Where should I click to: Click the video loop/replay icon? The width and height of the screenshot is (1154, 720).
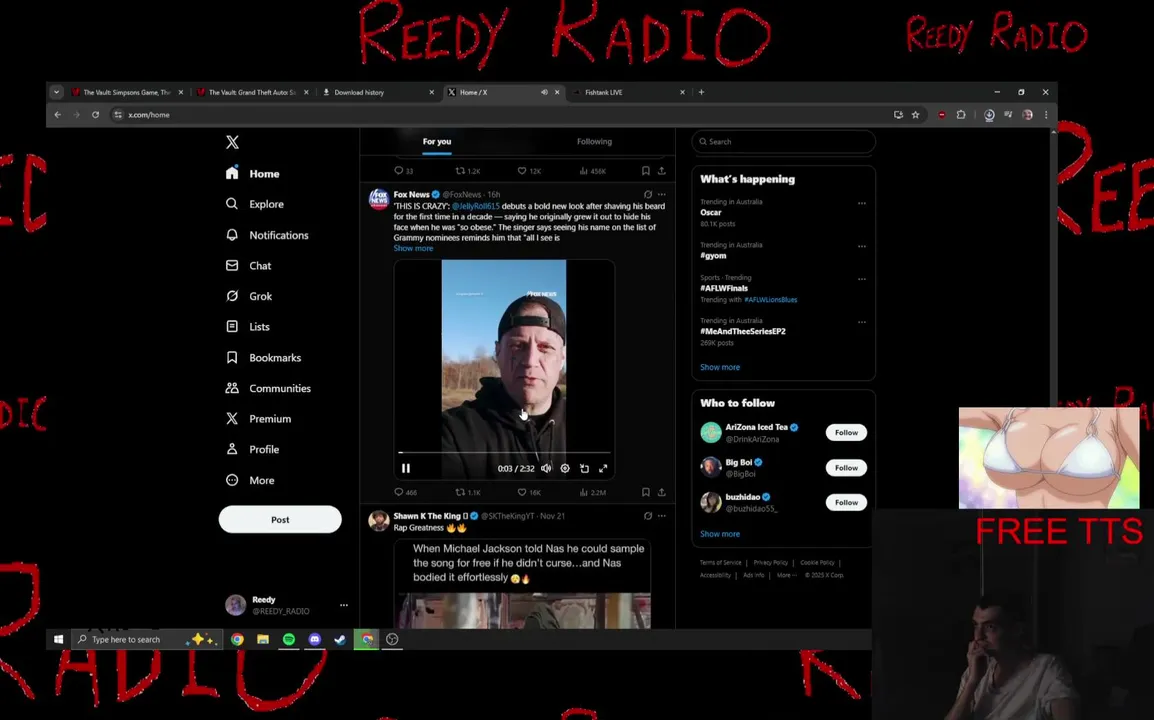point(584,468)
